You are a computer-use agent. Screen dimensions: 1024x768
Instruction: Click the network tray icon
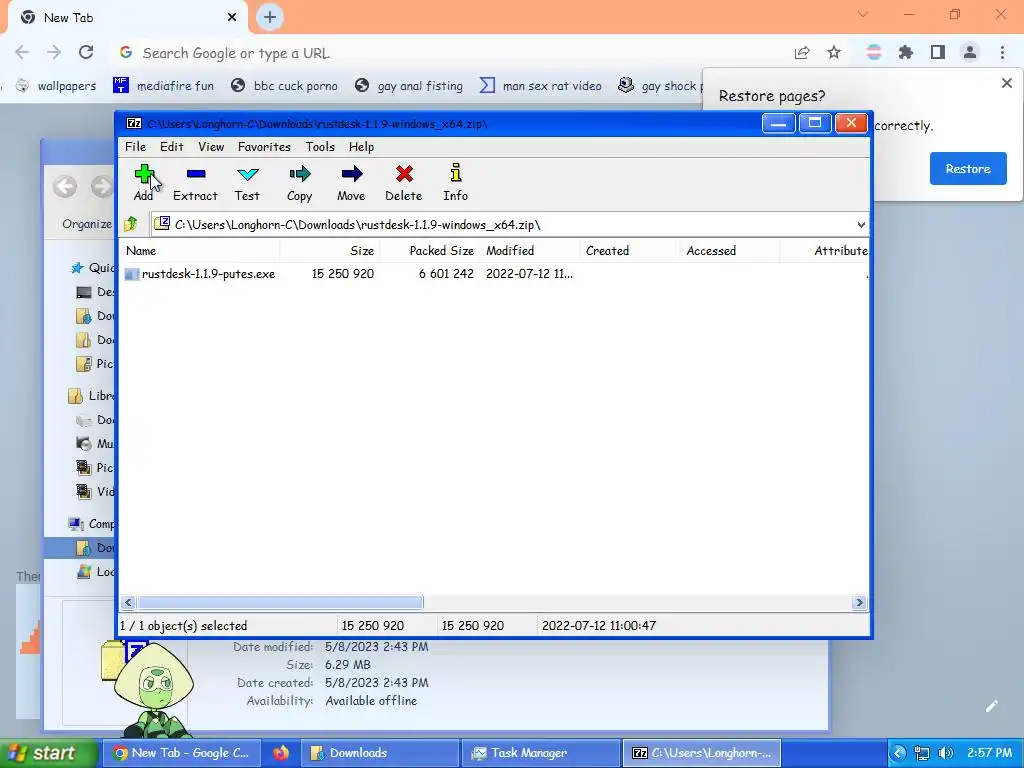[921, 753]
